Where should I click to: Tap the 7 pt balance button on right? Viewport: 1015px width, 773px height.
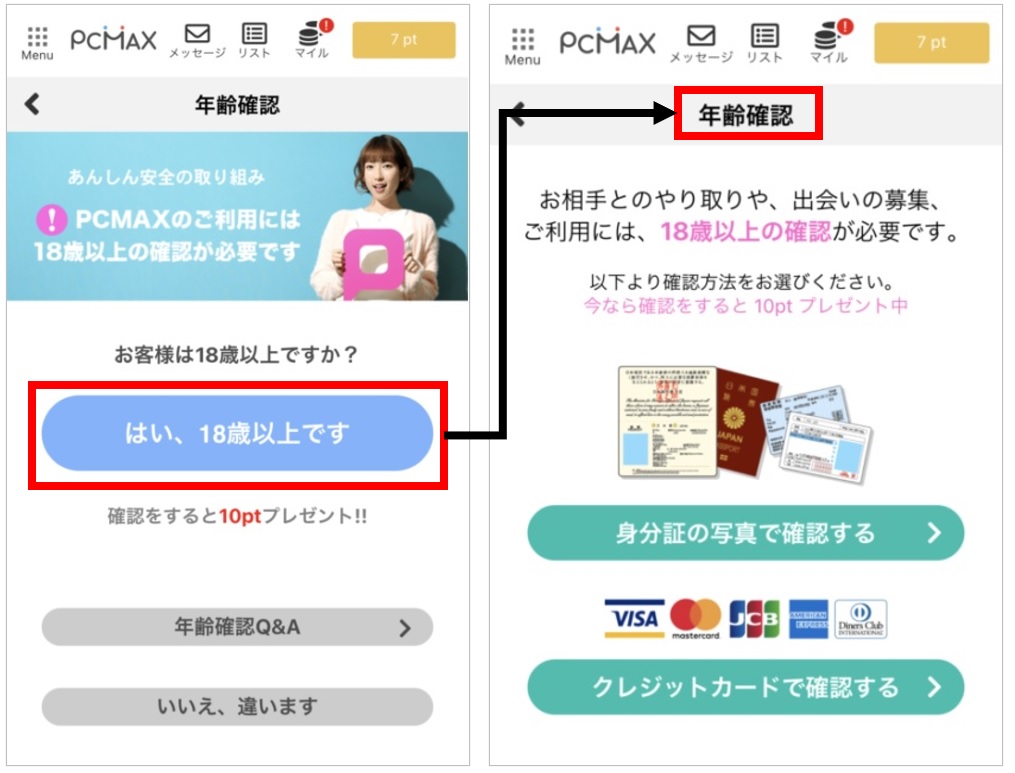click(931, 43)
